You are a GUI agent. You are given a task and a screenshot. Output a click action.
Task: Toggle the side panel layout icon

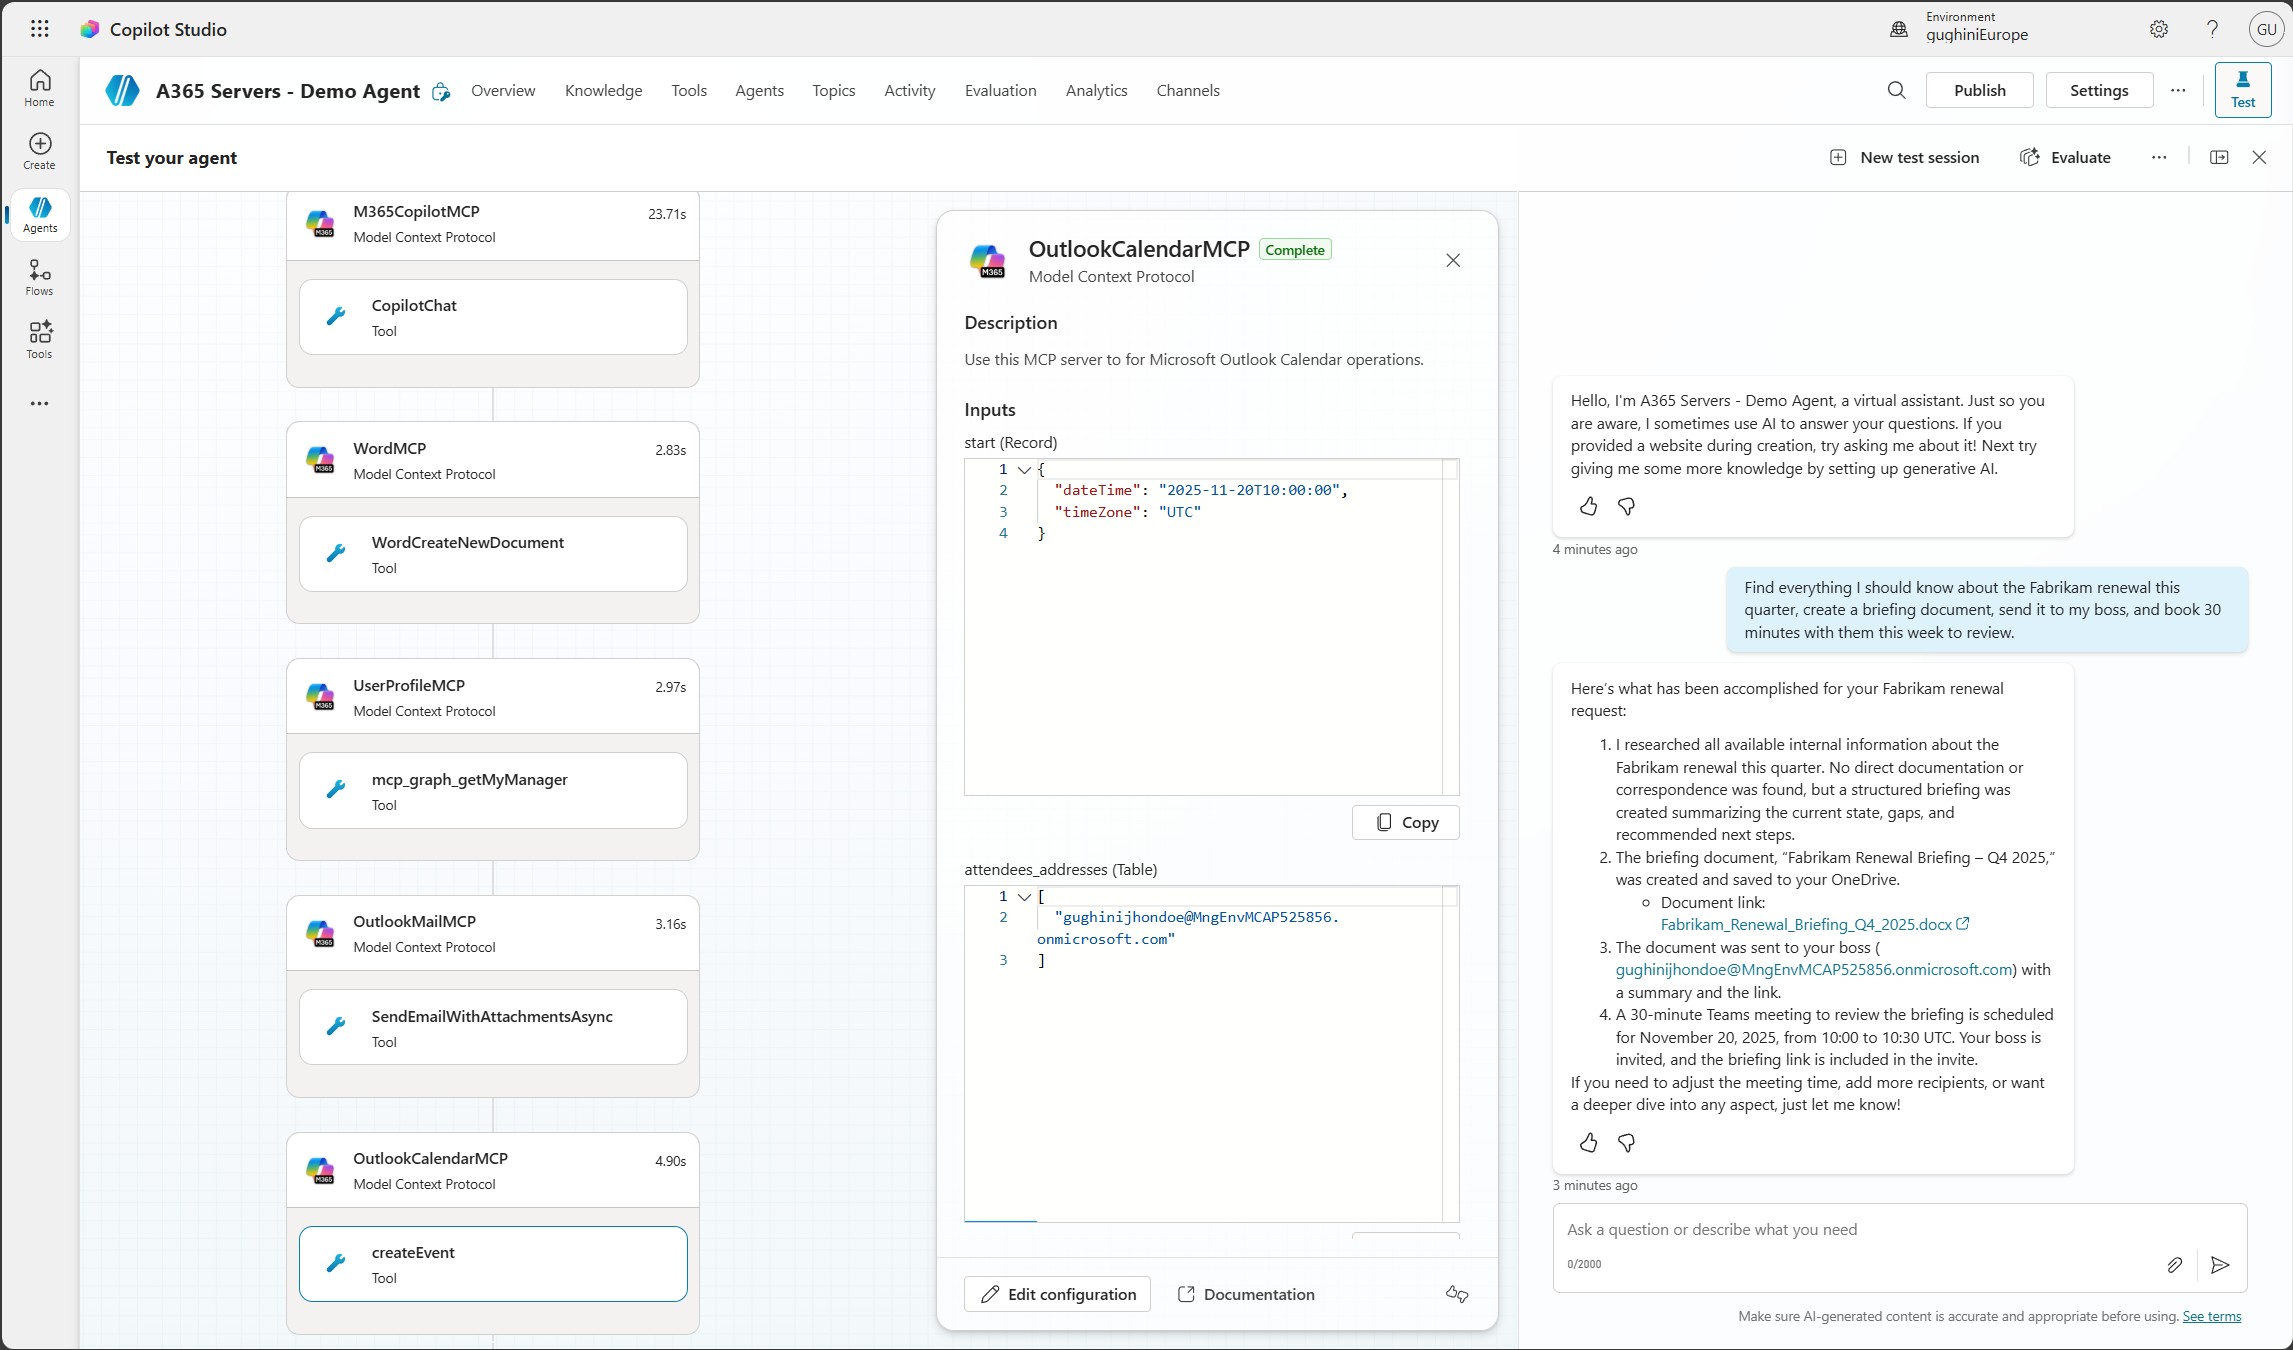tap(2219, 157)
